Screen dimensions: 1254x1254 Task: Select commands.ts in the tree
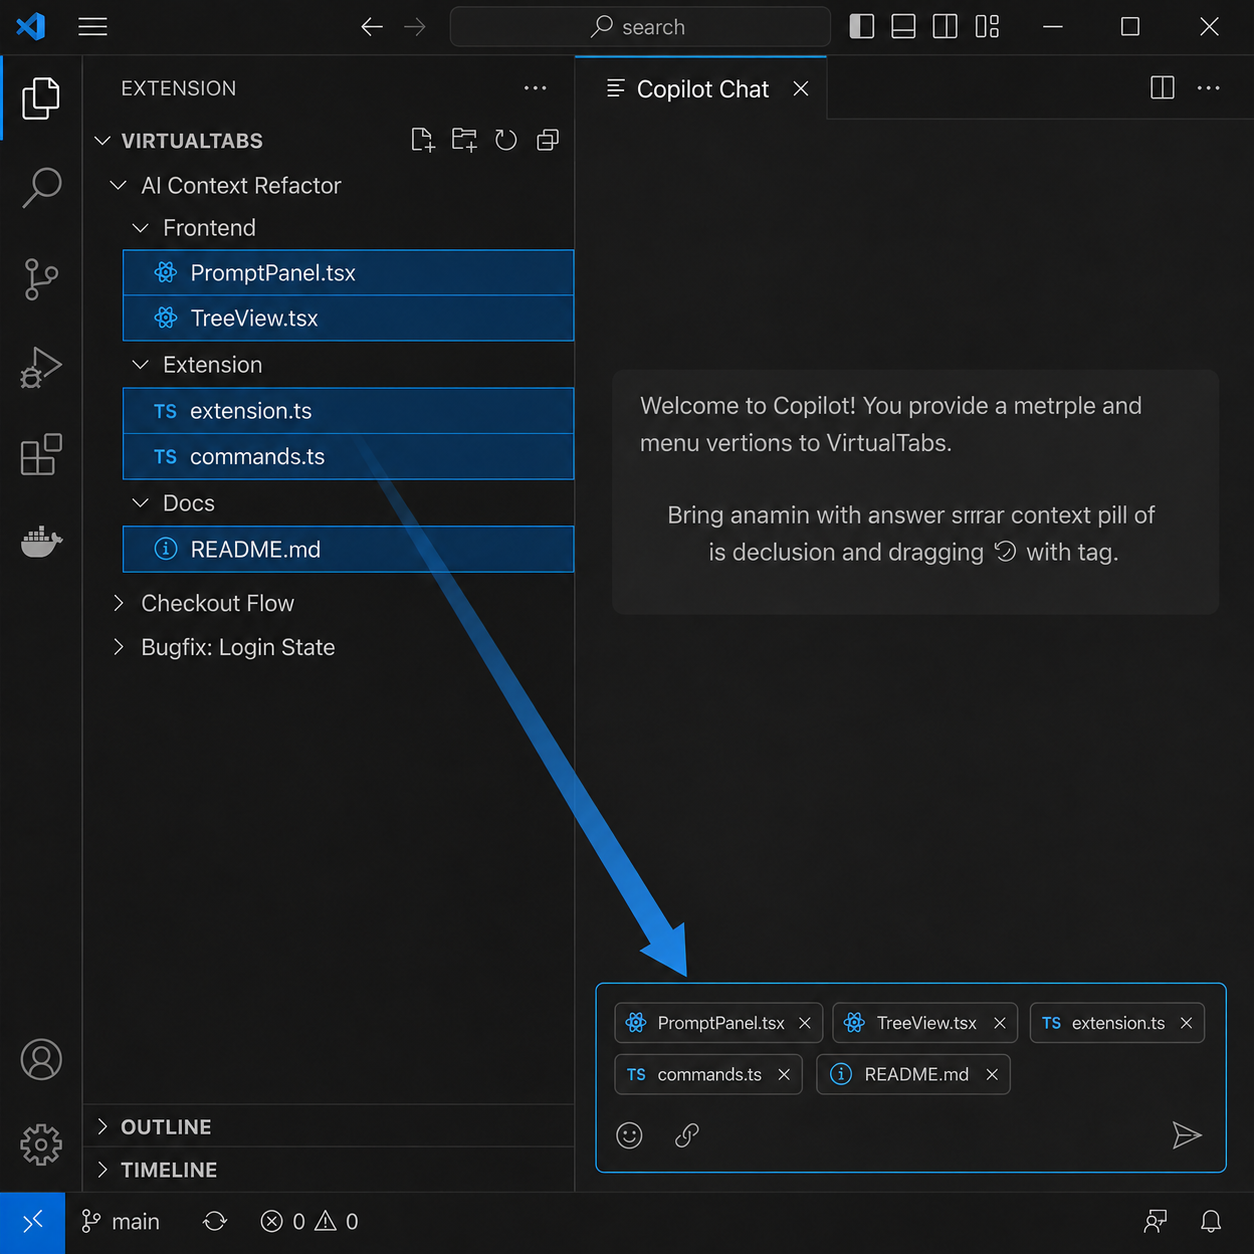pyautogui.click(x=348, y=457)
